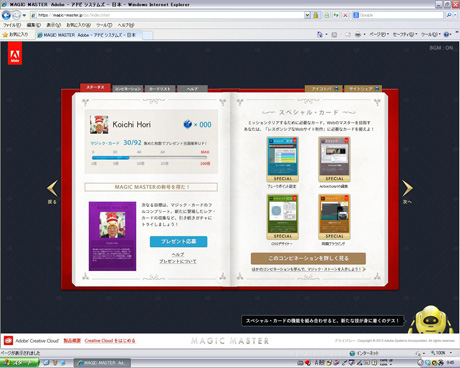Open the ページ(P) toolbar dropdown

[x=379, y=34]
